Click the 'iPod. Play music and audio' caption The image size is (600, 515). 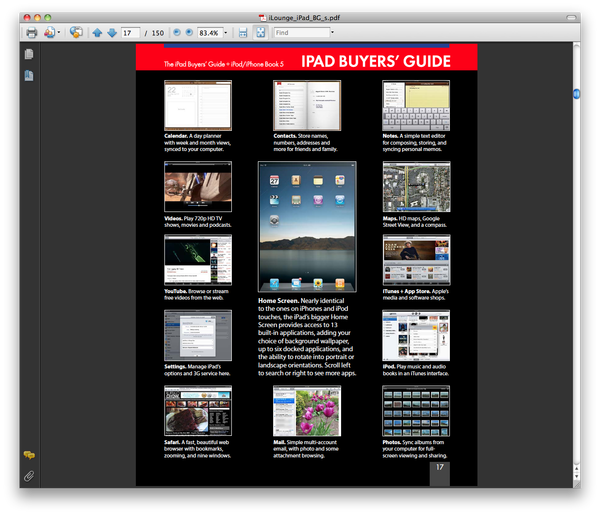coord(416,370)
